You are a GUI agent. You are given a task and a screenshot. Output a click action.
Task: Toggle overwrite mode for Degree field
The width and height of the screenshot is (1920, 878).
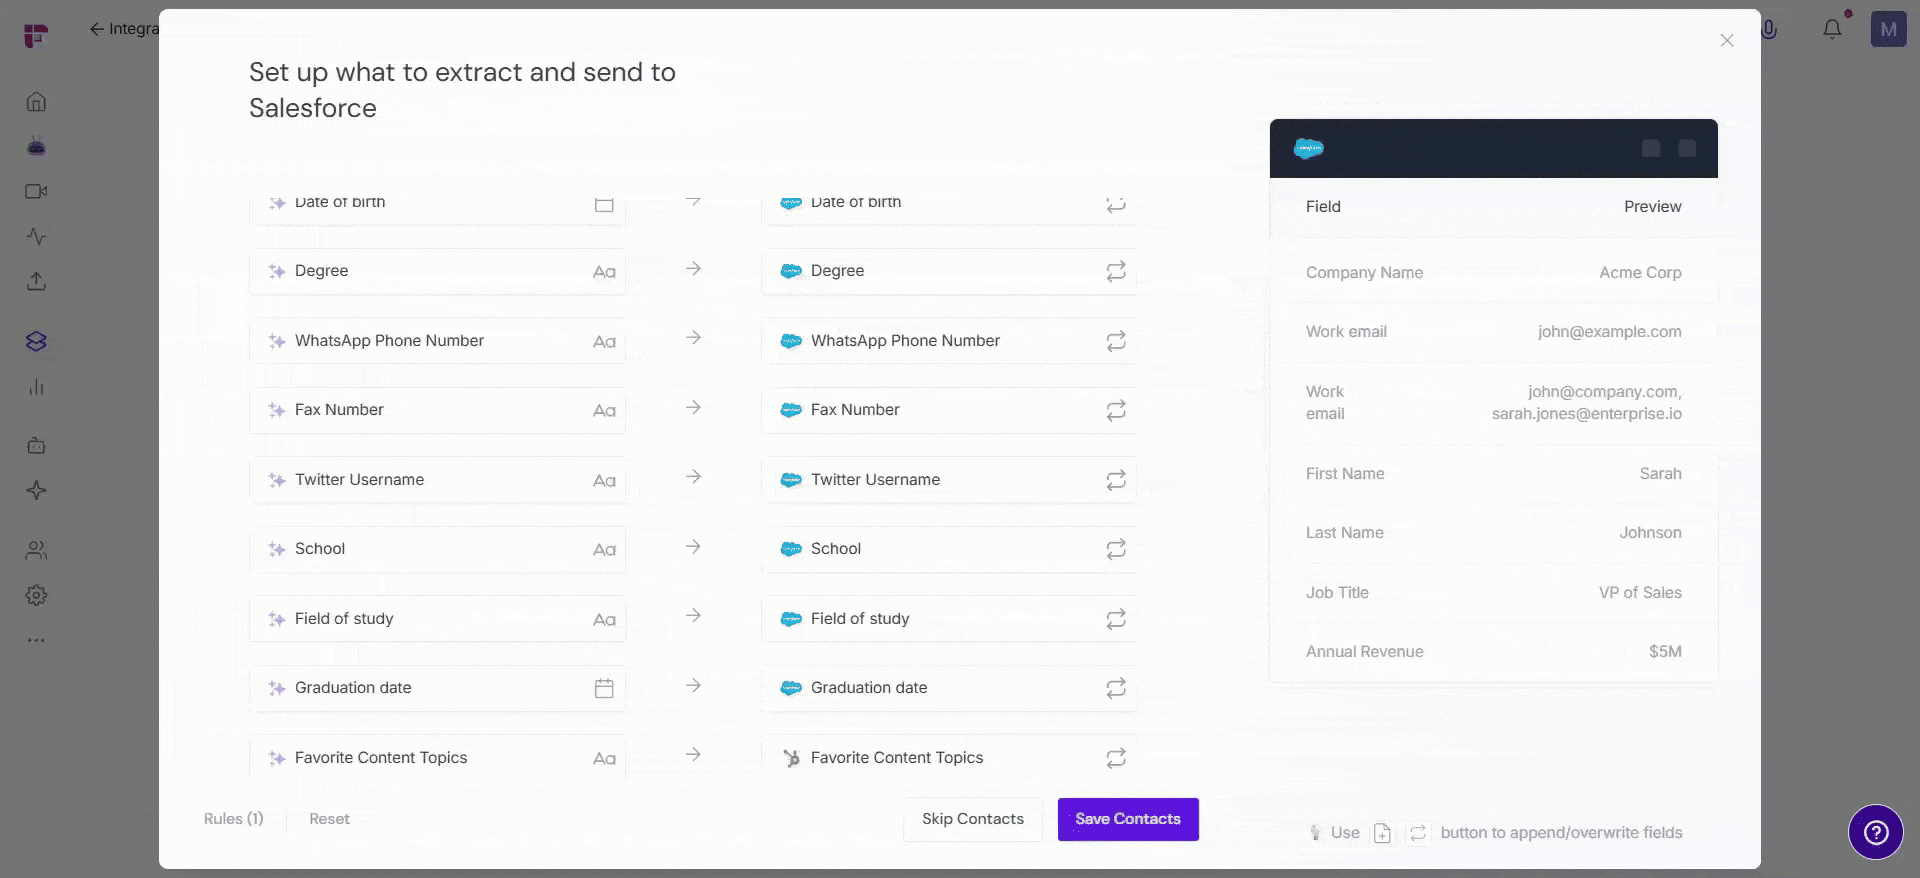tap(1116, 271)
